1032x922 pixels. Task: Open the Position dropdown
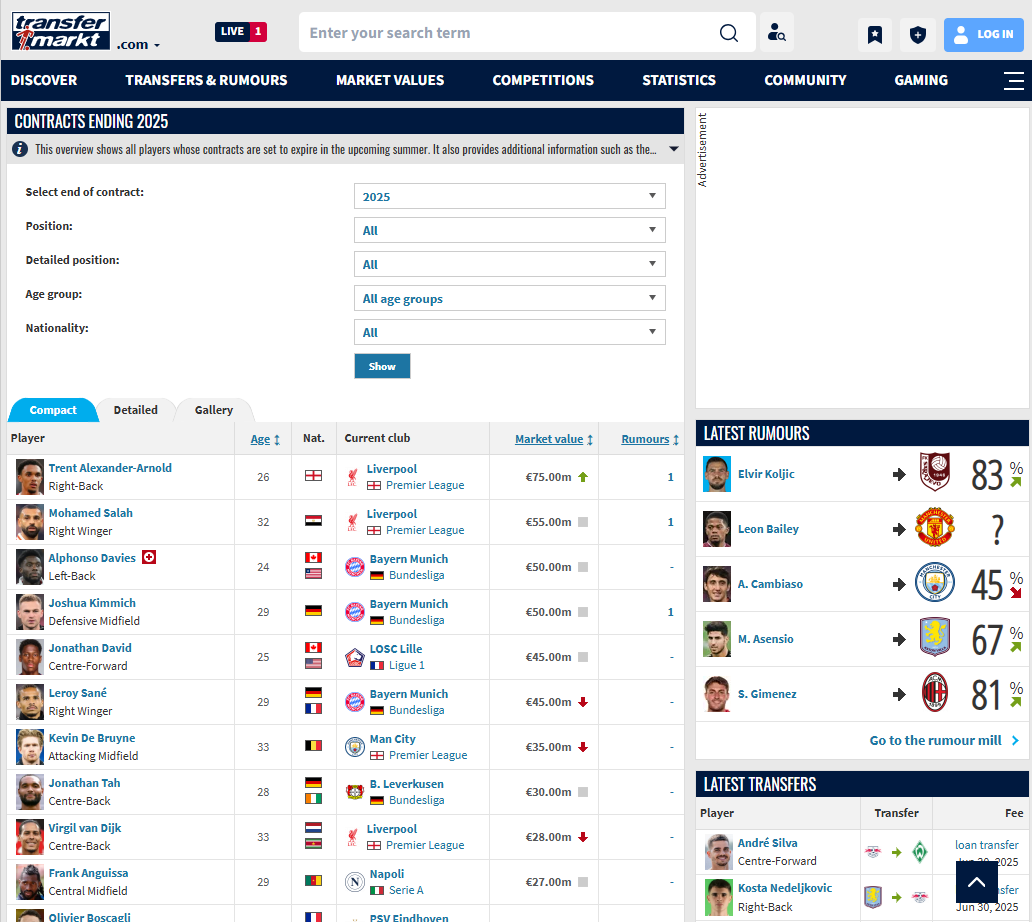[x=509, y=230]
